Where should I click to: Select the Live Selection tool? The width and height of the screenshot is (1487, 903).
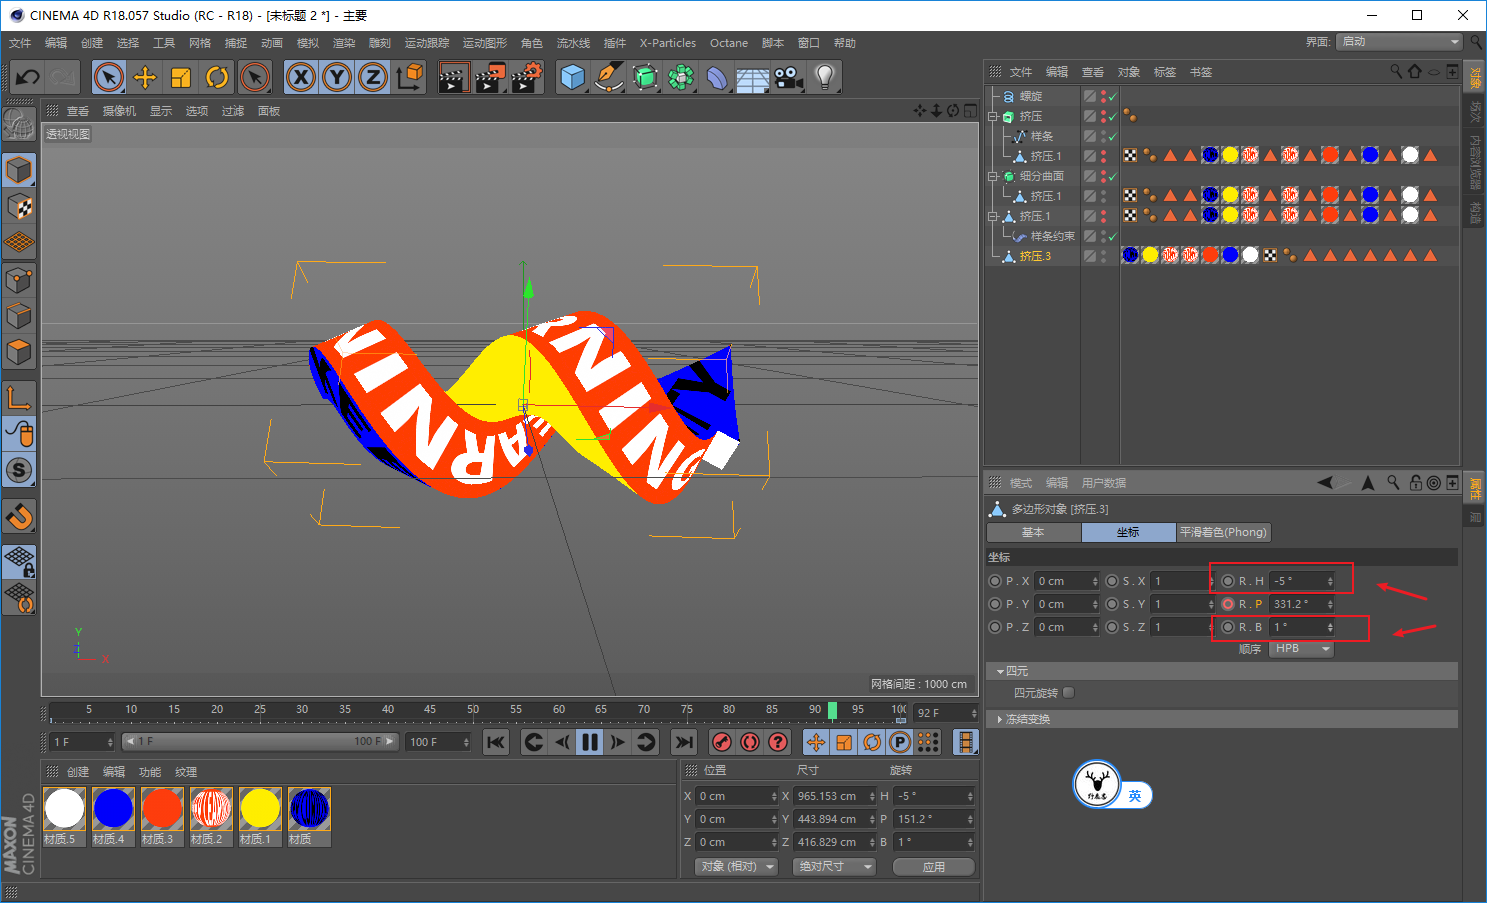109,77
